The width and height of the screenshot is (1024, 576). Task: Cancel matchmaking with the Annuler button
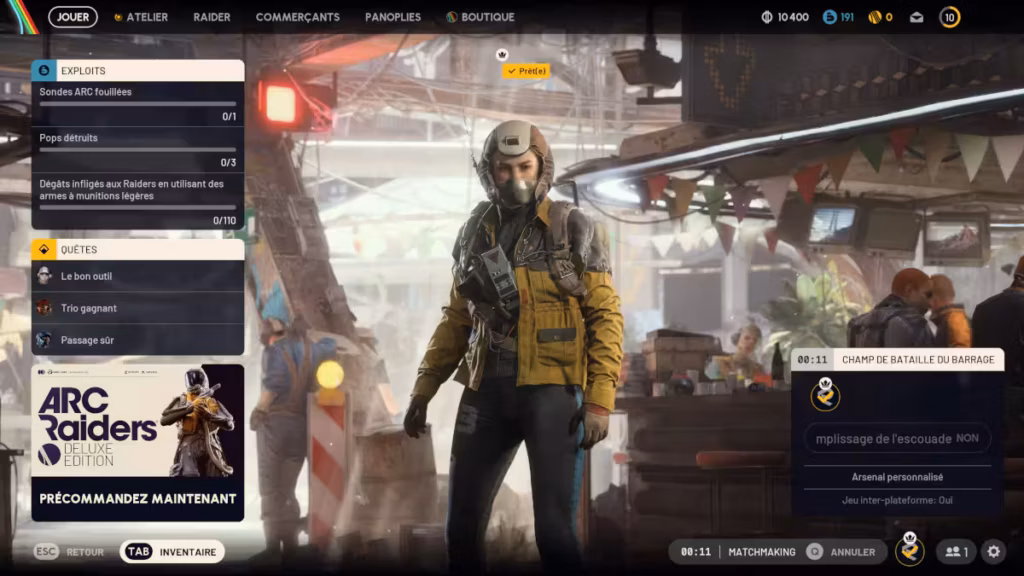click(844, 551)
